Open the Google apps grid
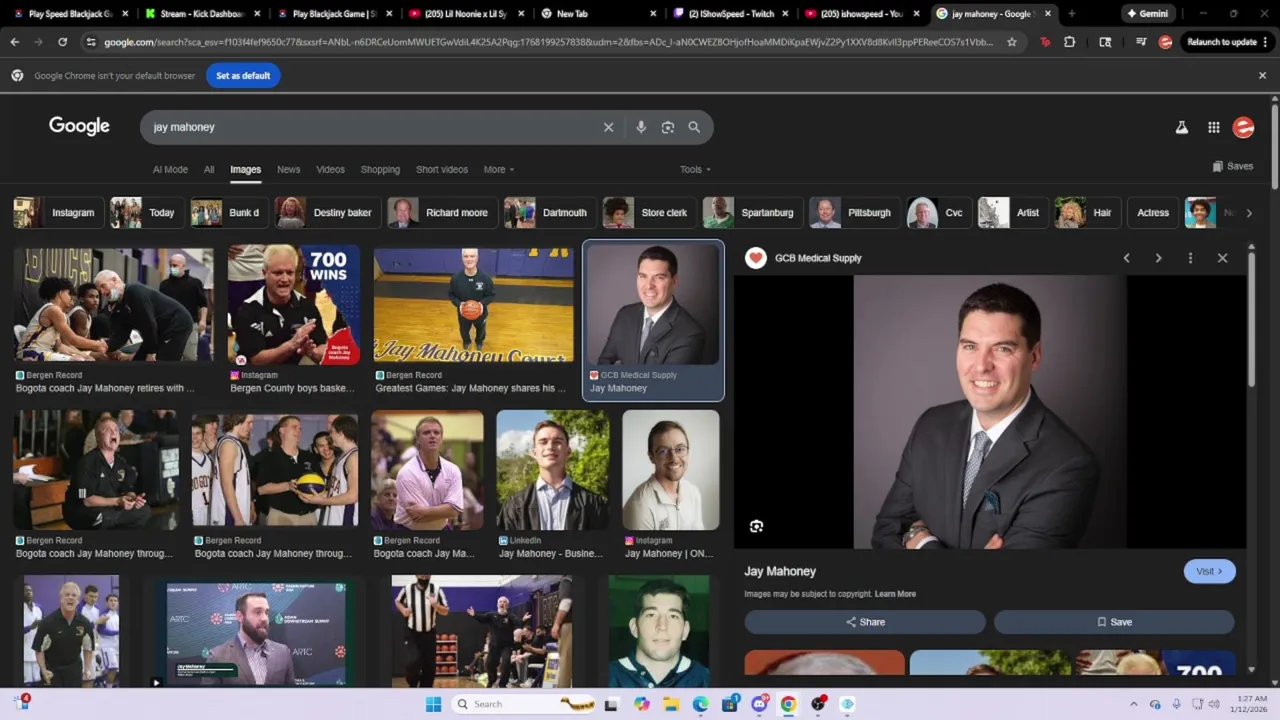The image size is (1280, 720). coord(1213,127)
